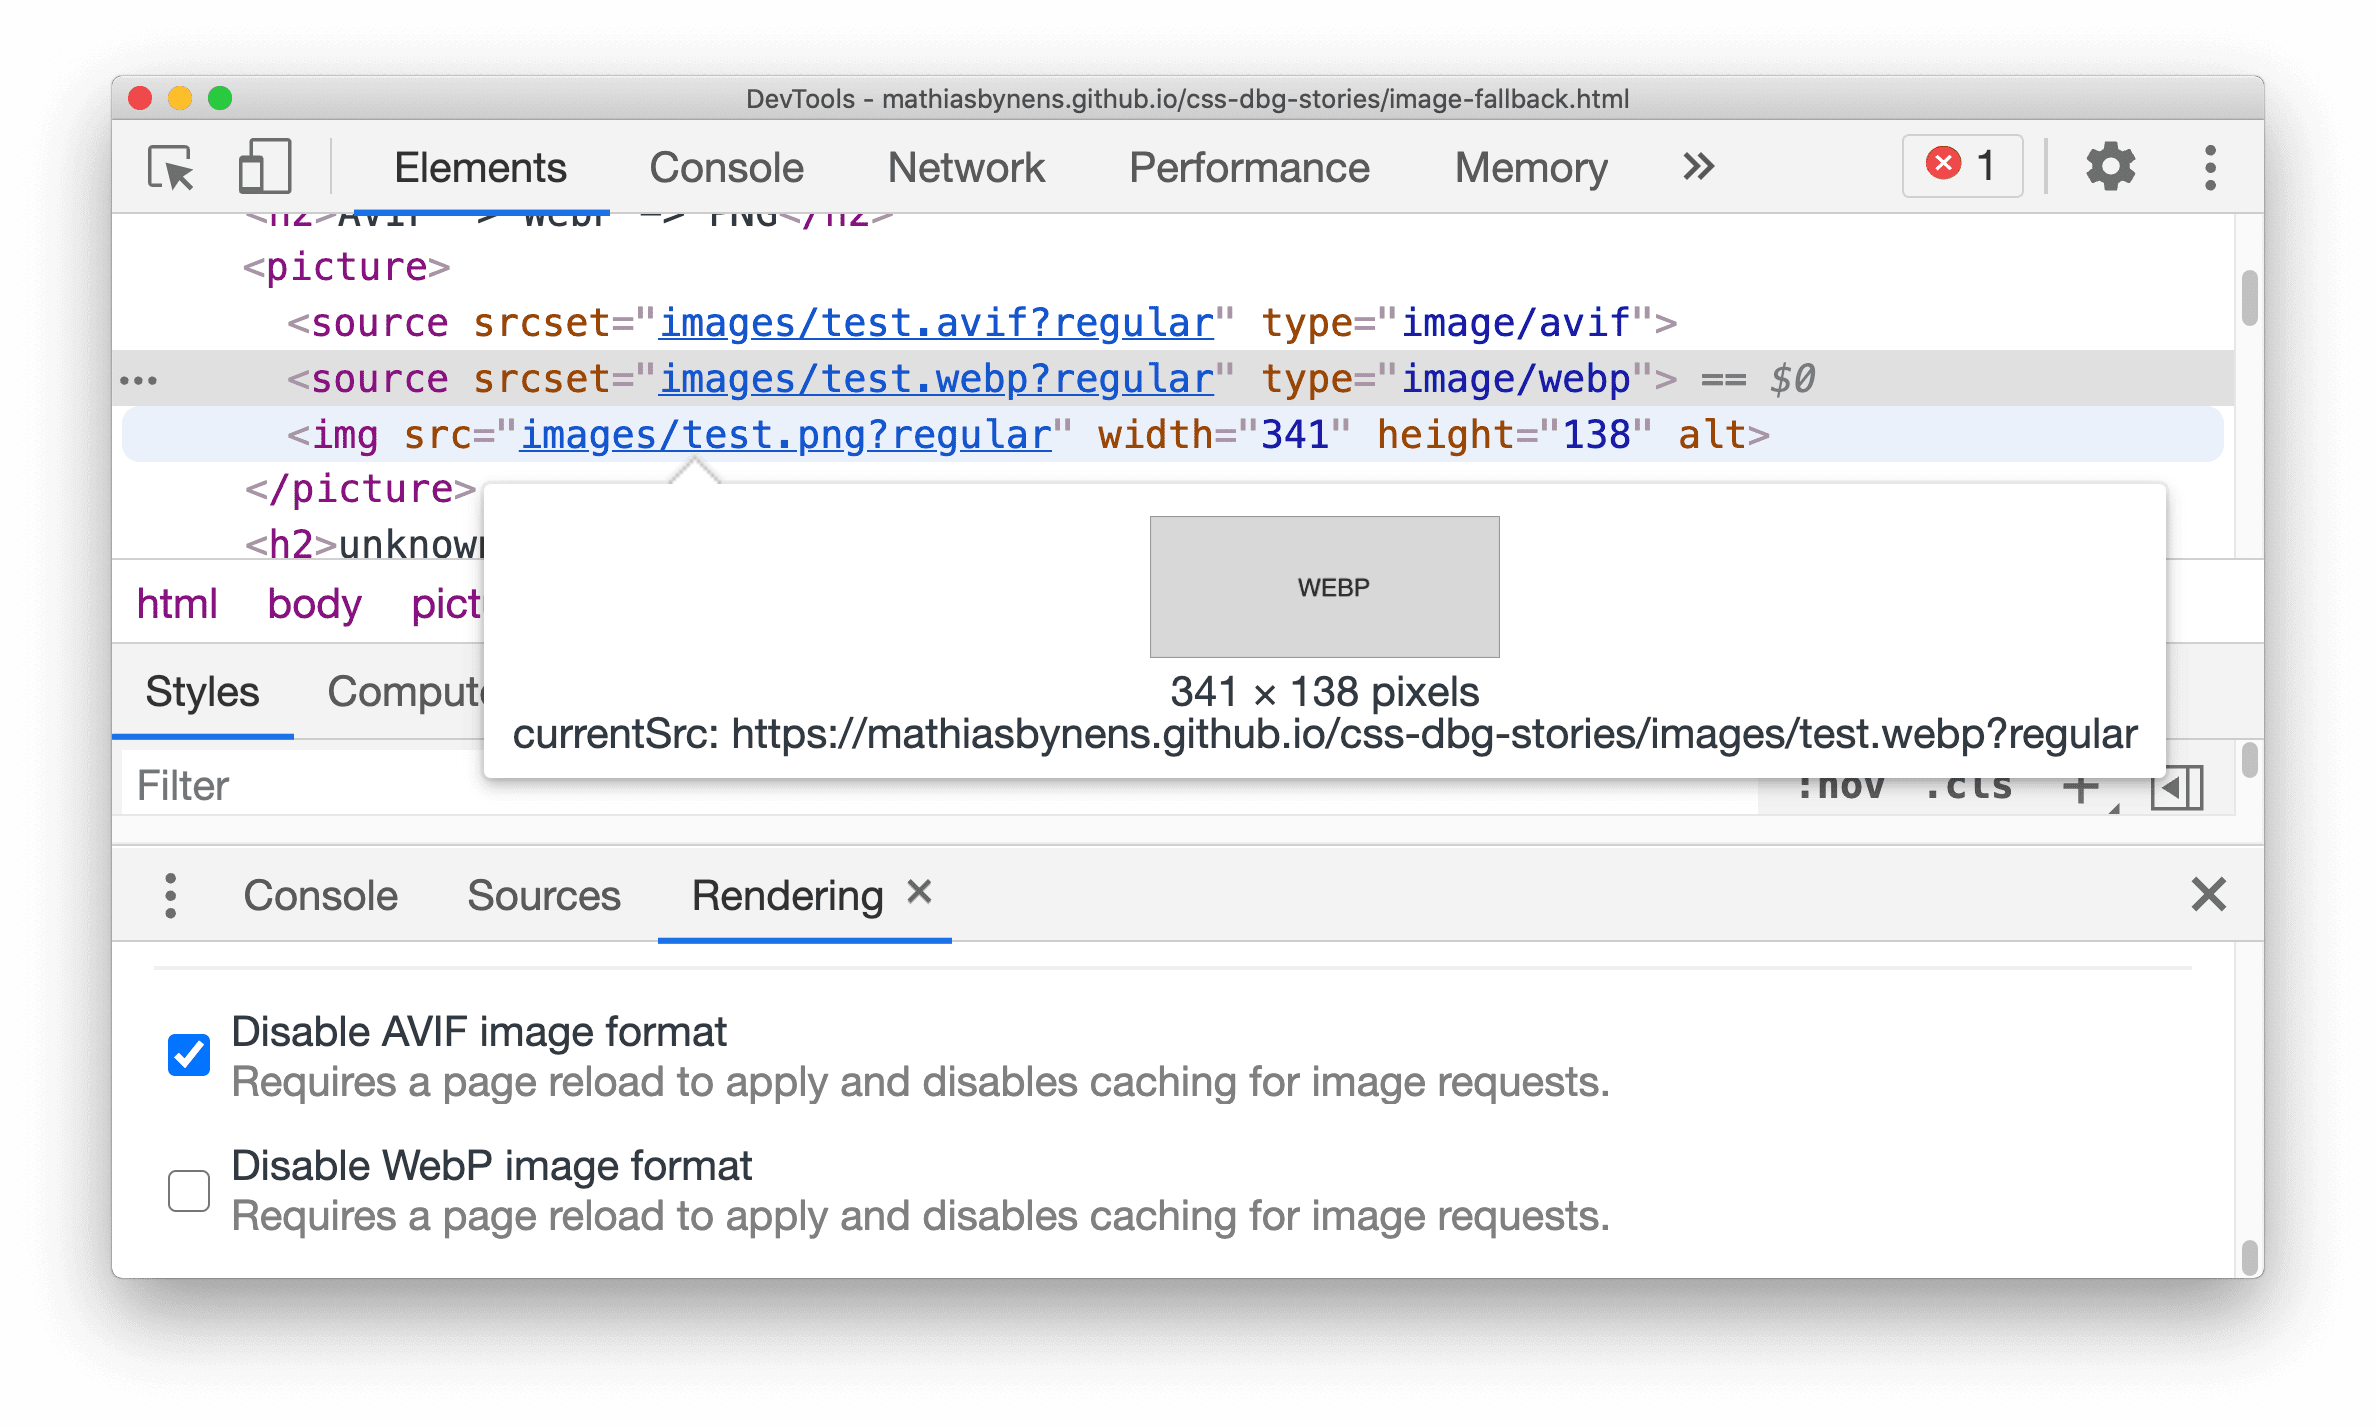This screenshot has height=1426, width=2376.
Task: Toggle Disable WebP image format checkbox
Action: pyautogui.click(x=192, y=1188)
